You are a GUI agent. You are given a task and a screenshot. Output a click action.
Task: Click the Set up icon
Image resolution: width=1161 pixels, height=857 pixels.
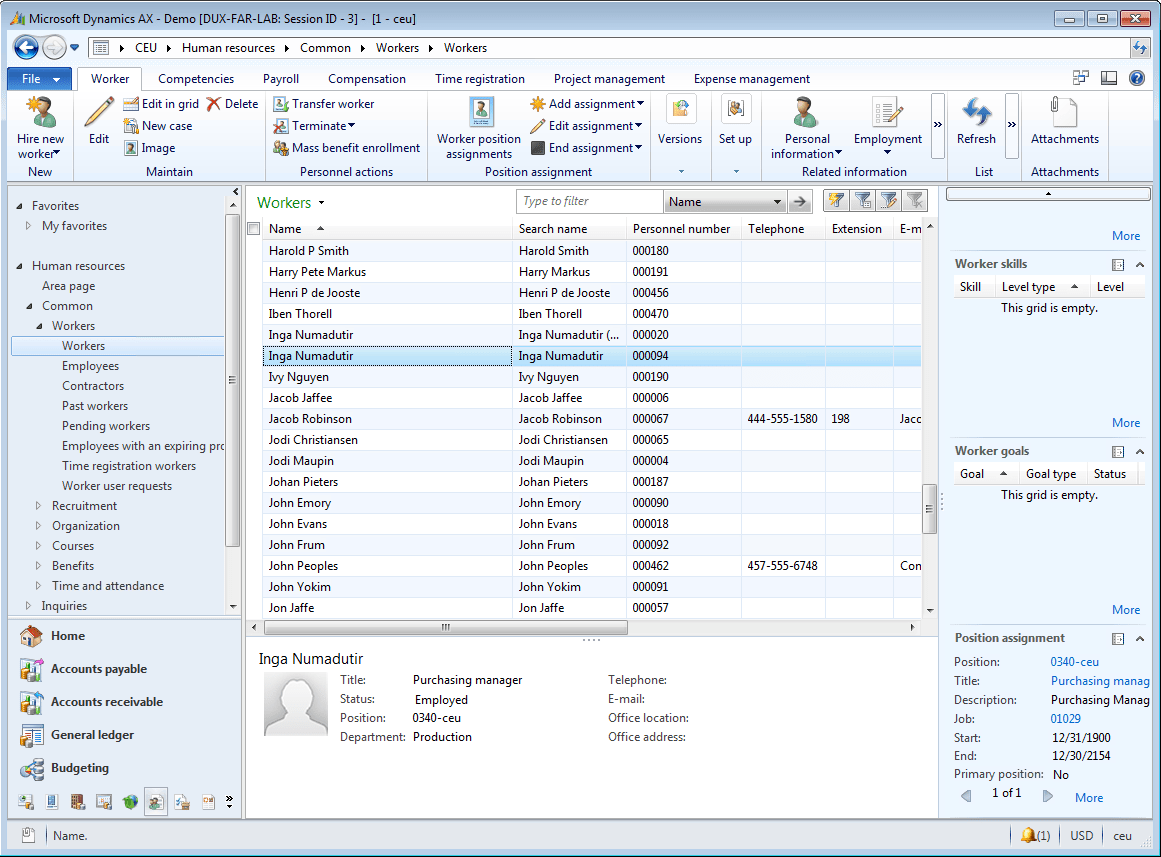pos(735,121)
